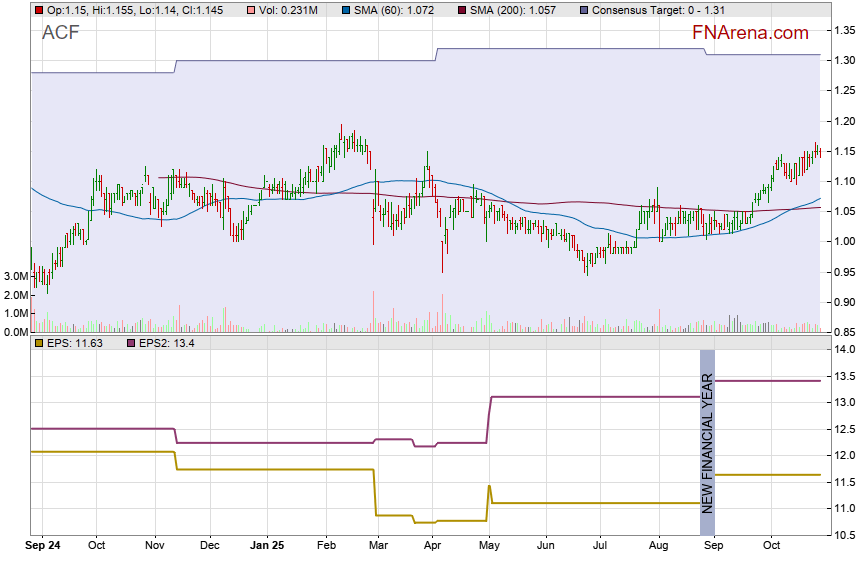859x566 pixels.
Task: Click the EPS2: 13.4 legend text
Action: tap(166, 343)
